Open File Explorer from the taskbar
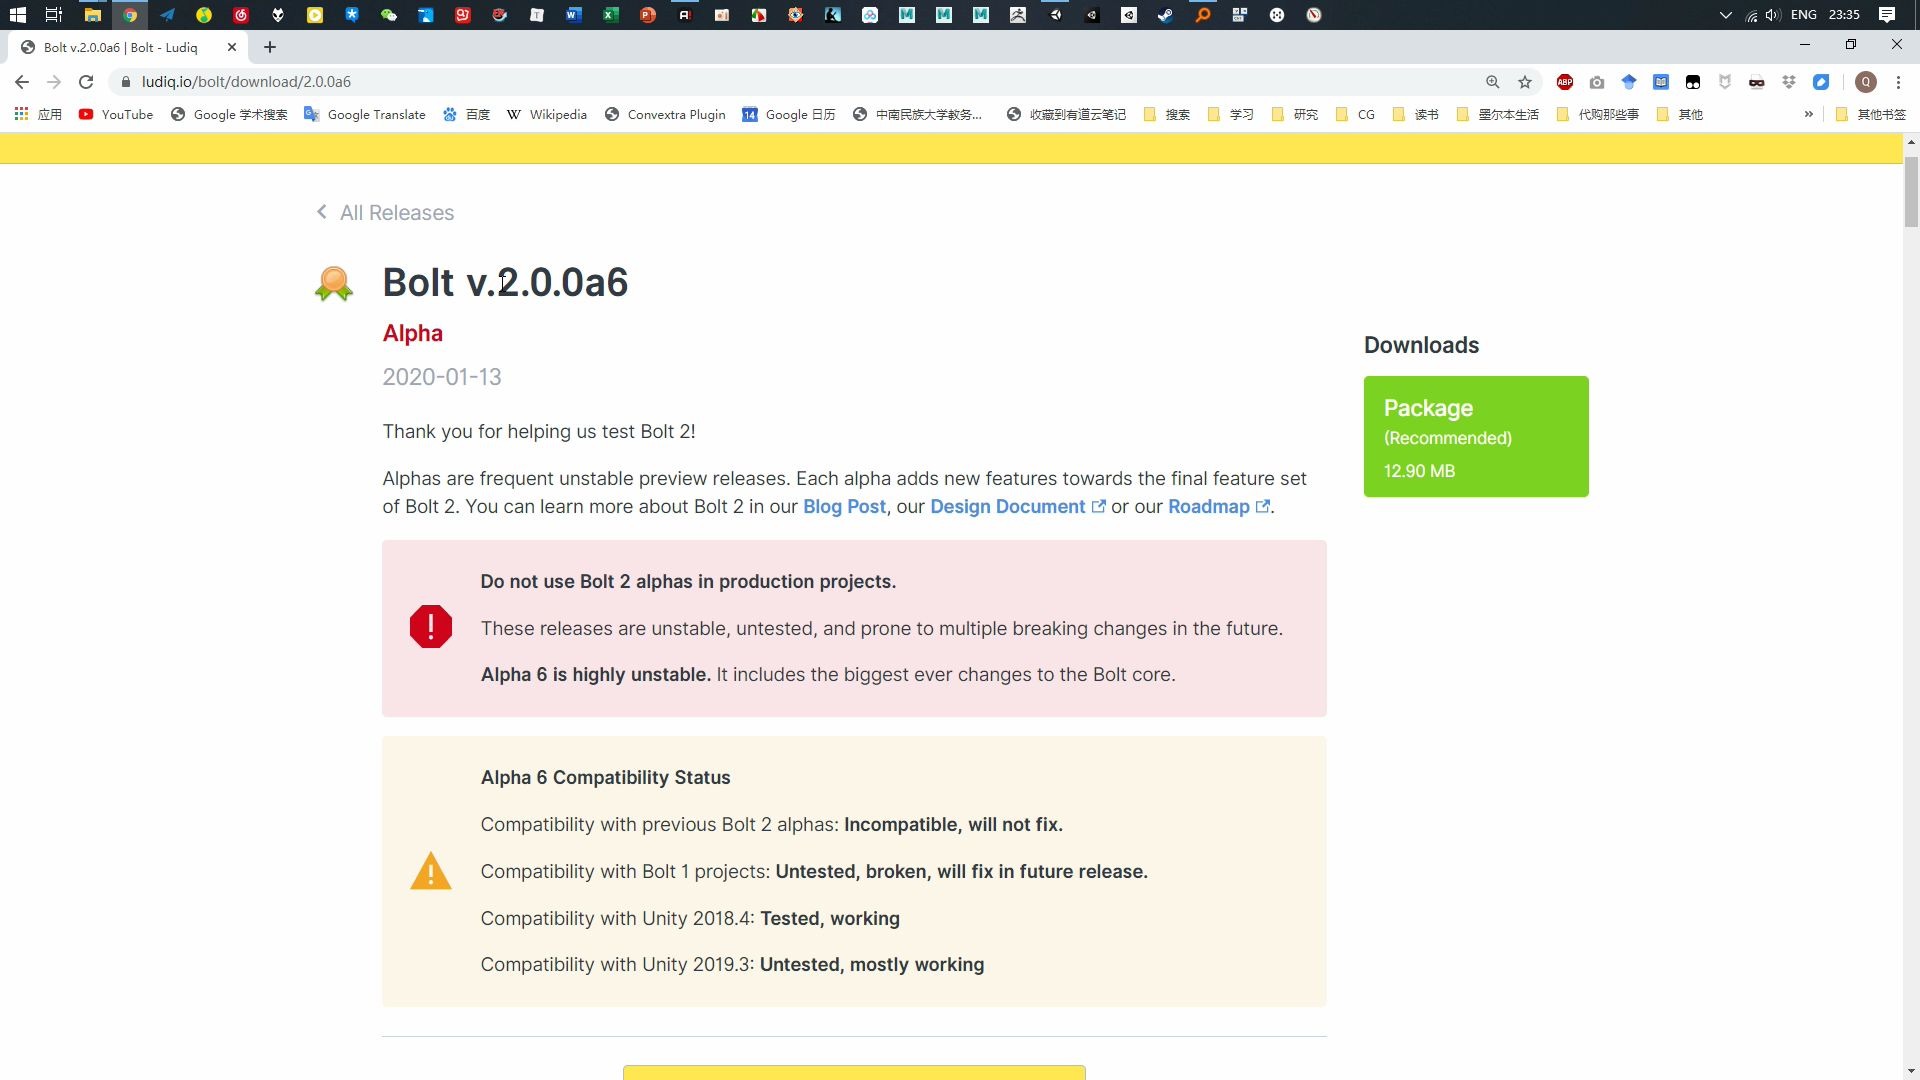This screenshot has height=1080, width=1920. coord(92,15)
